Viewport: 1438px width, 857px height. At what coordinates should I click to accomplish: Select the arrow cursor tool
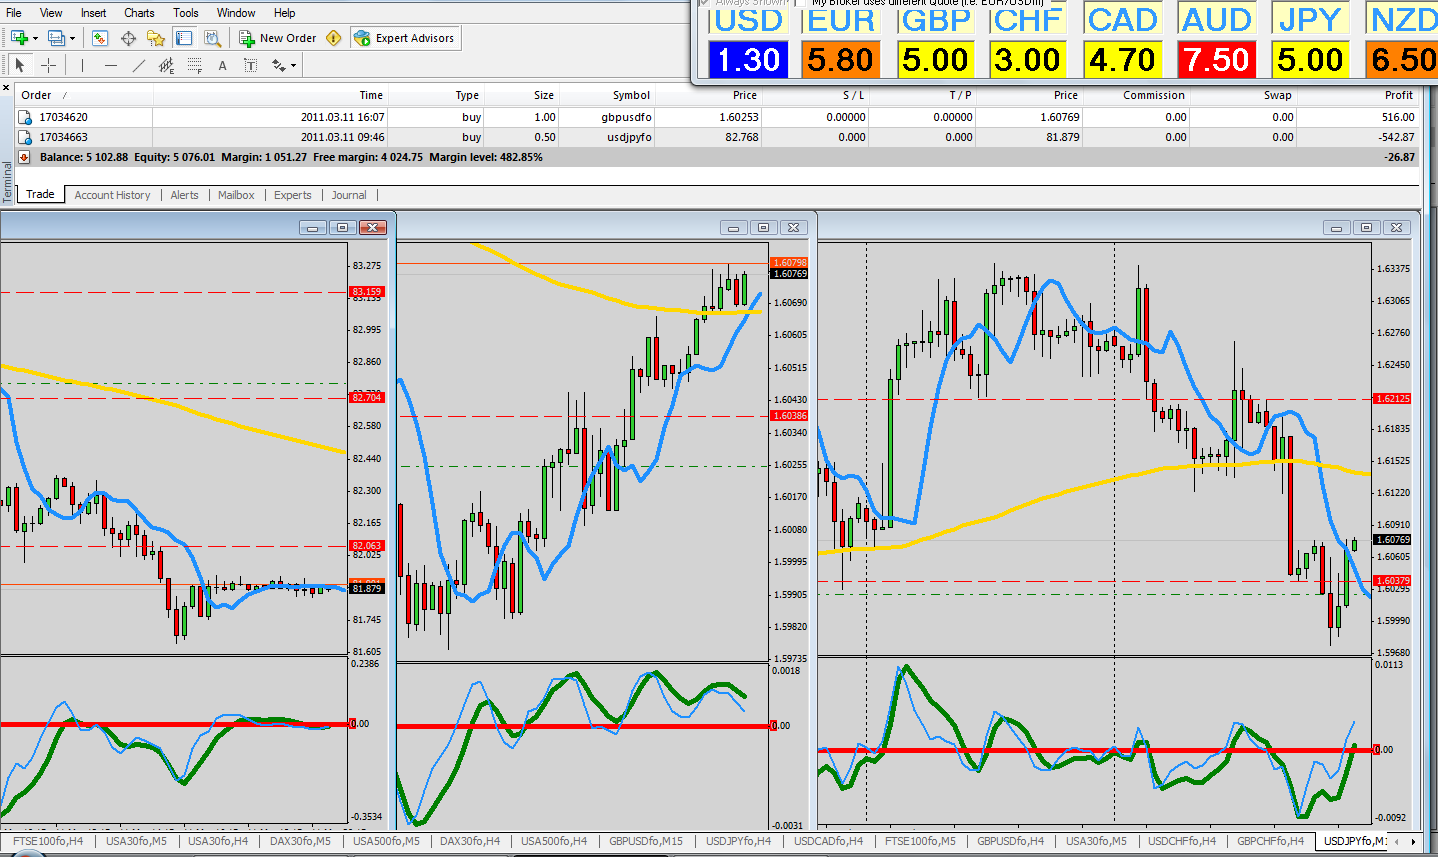(x=19, y=65)
